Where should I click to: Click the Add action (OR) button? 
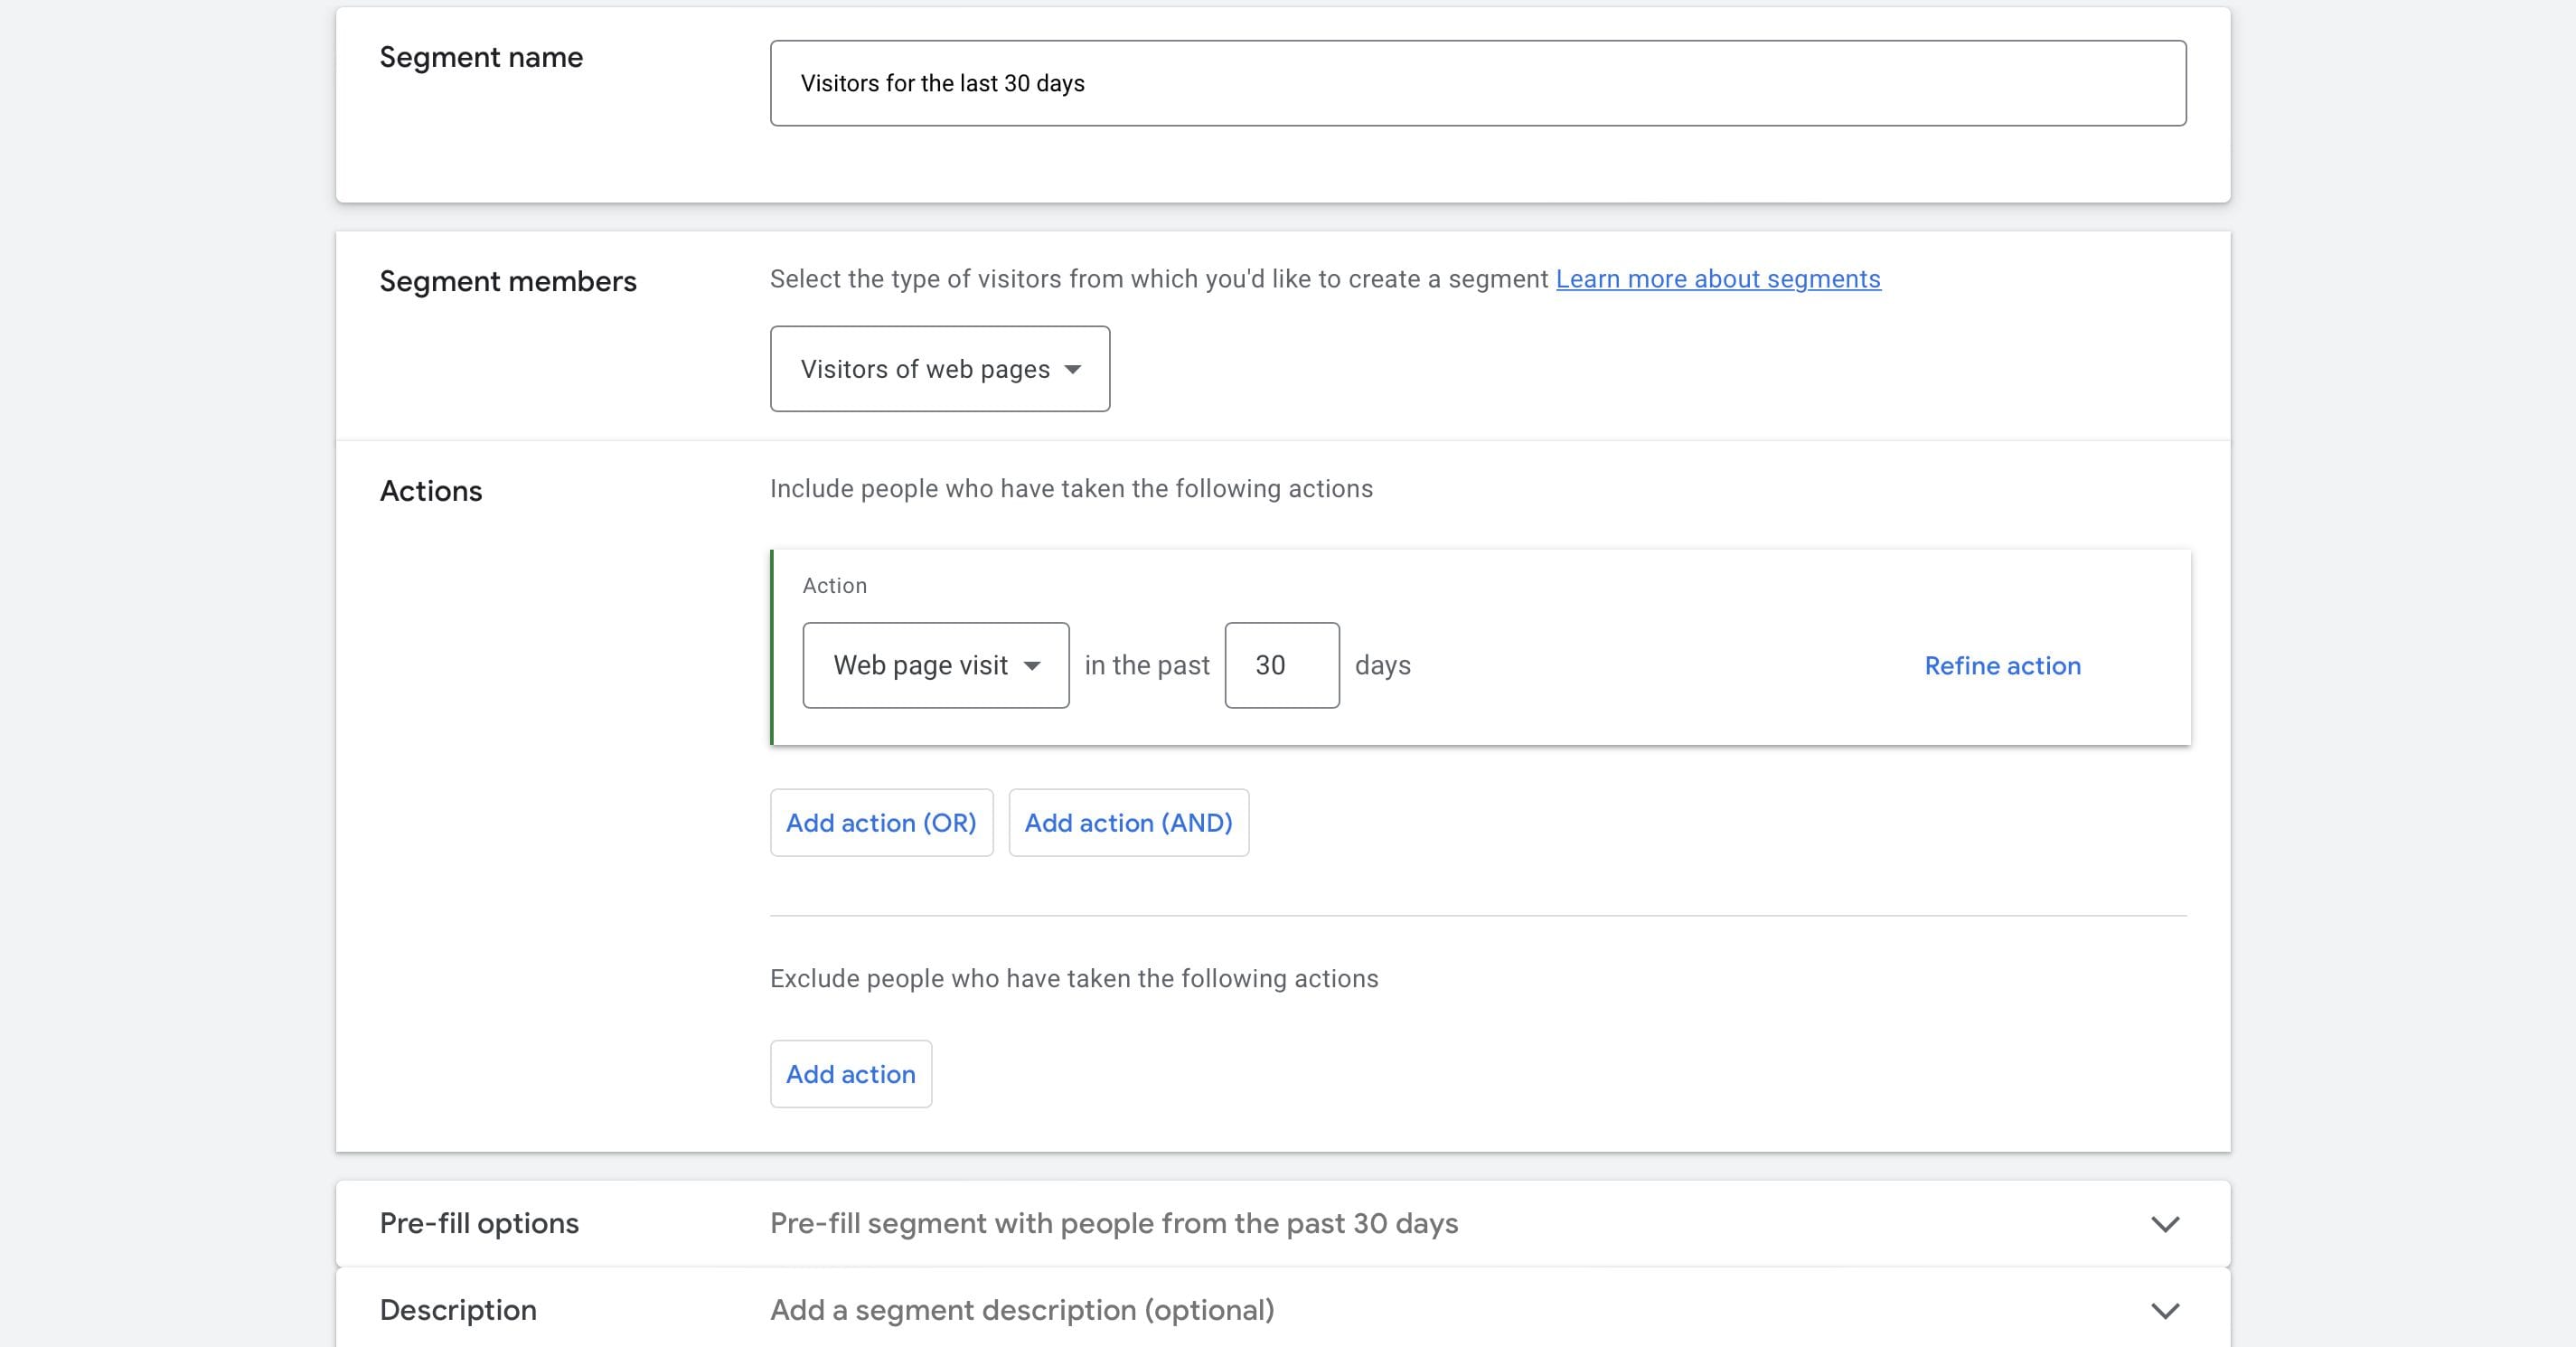pyautogui.click(x=881, y=822)
